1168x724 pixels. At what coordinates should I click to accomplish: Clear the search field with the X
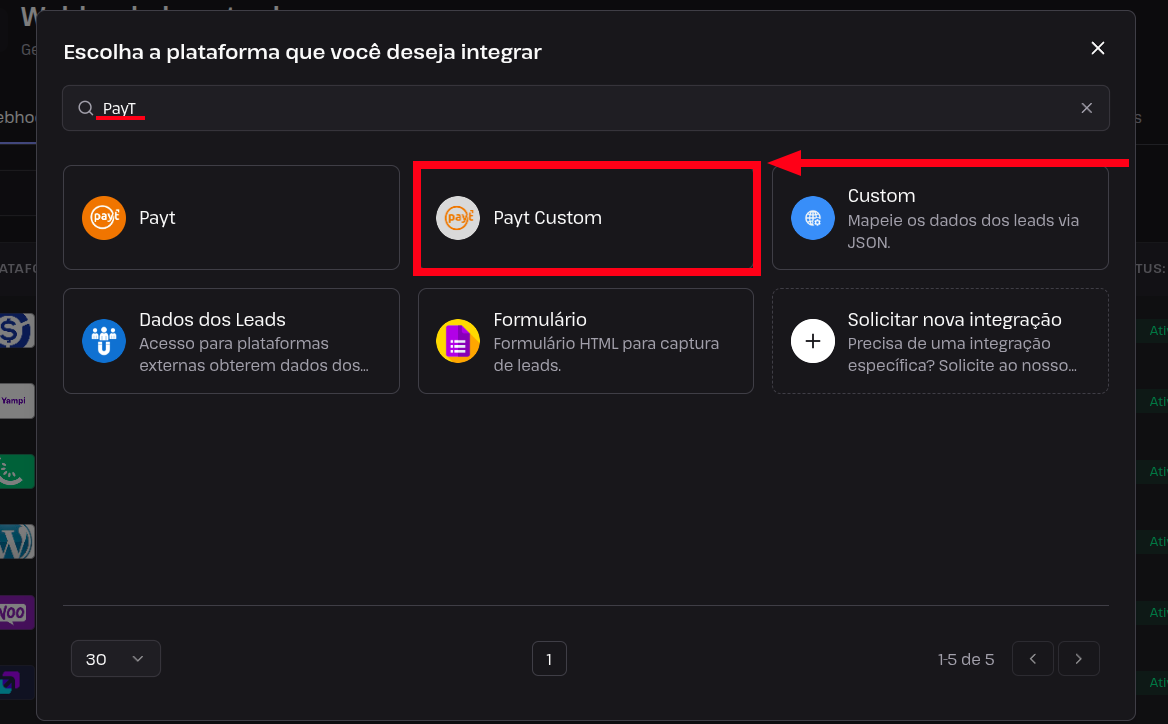point(1087,108)
